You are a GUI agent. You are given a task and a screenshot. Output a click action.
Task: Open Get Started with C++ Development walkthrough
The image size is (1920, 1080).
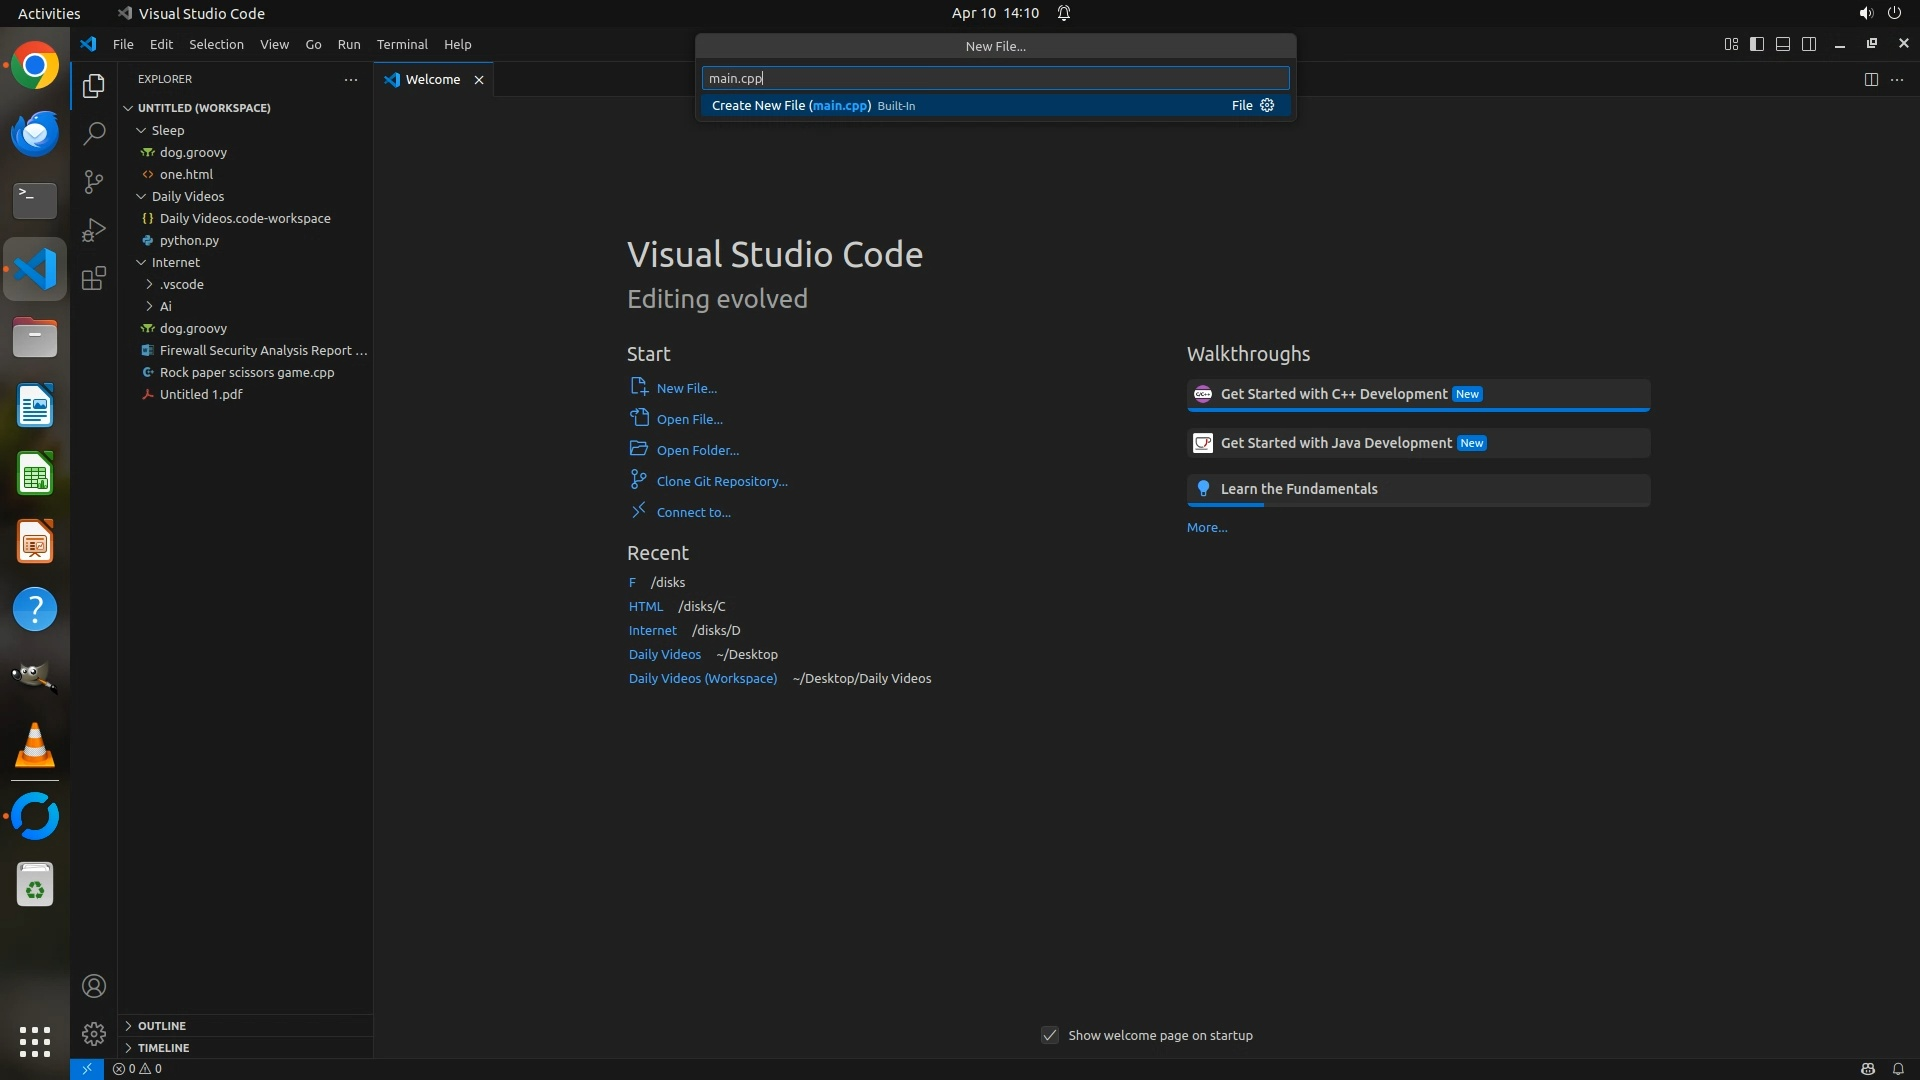(x=1333, y=394)
